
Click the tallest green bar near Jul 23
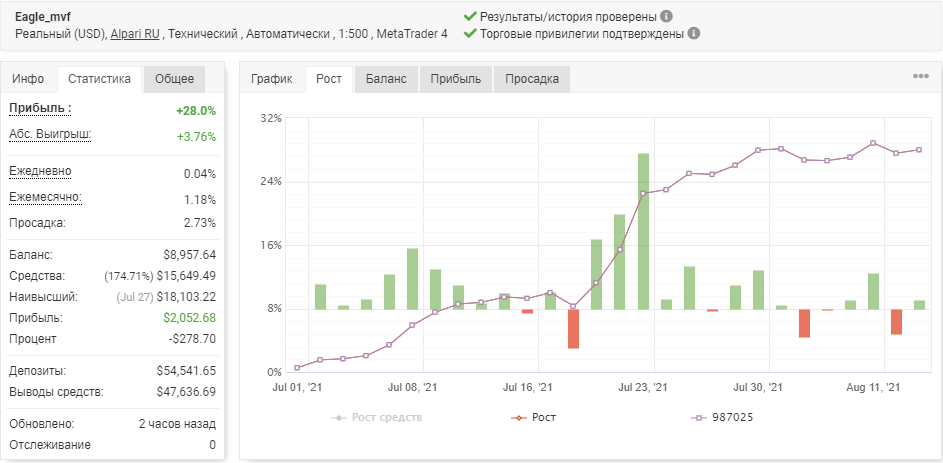click(643, 232)
